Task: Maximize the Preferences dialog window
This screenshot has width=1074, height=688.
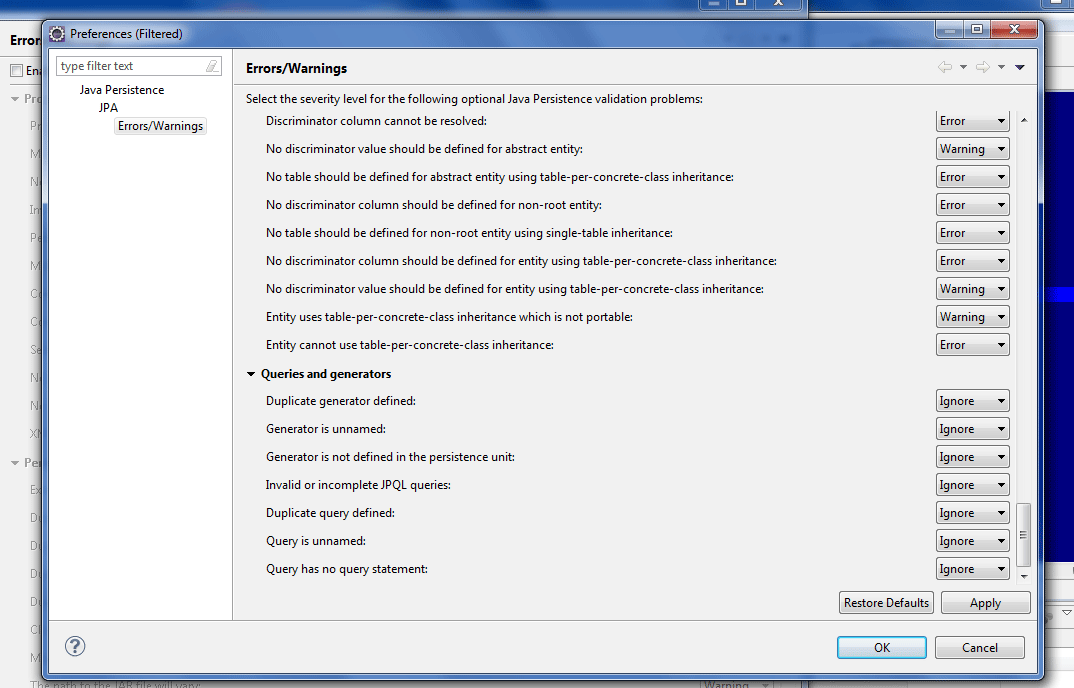Action: [x=977, y=29]
